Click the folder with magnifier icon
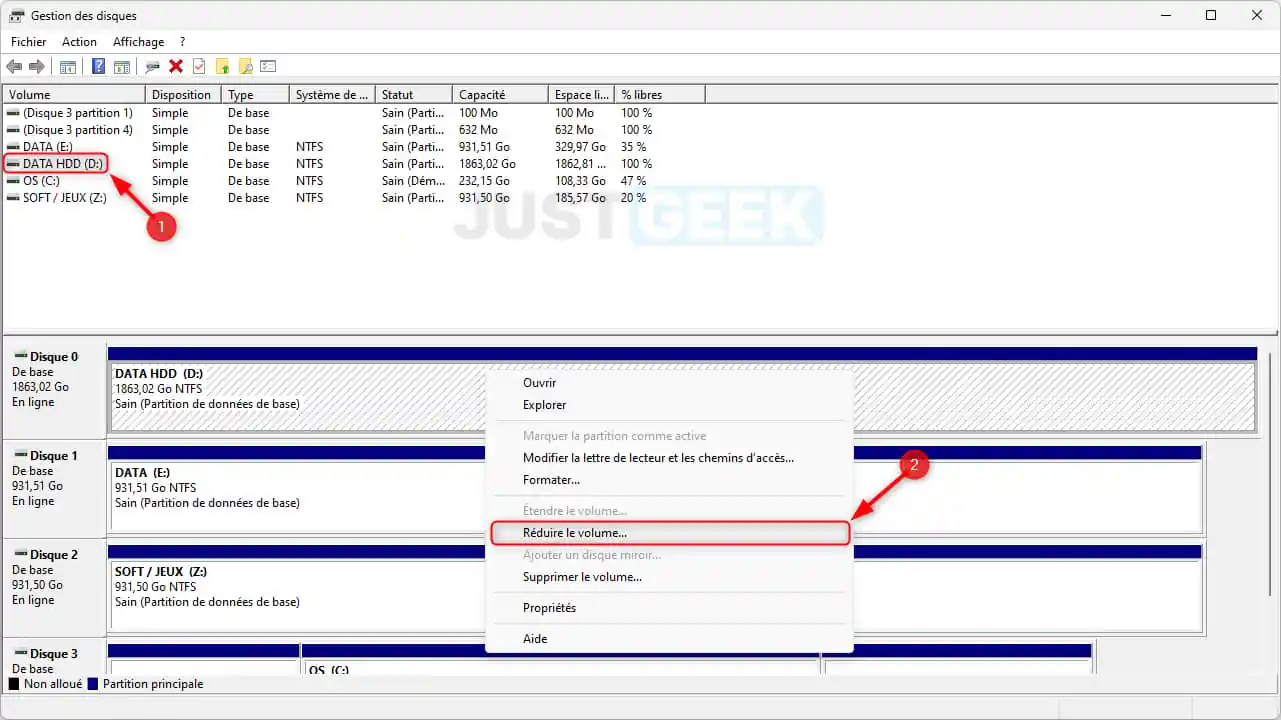This screenshot has width=1281, height=720. (245, 67)
